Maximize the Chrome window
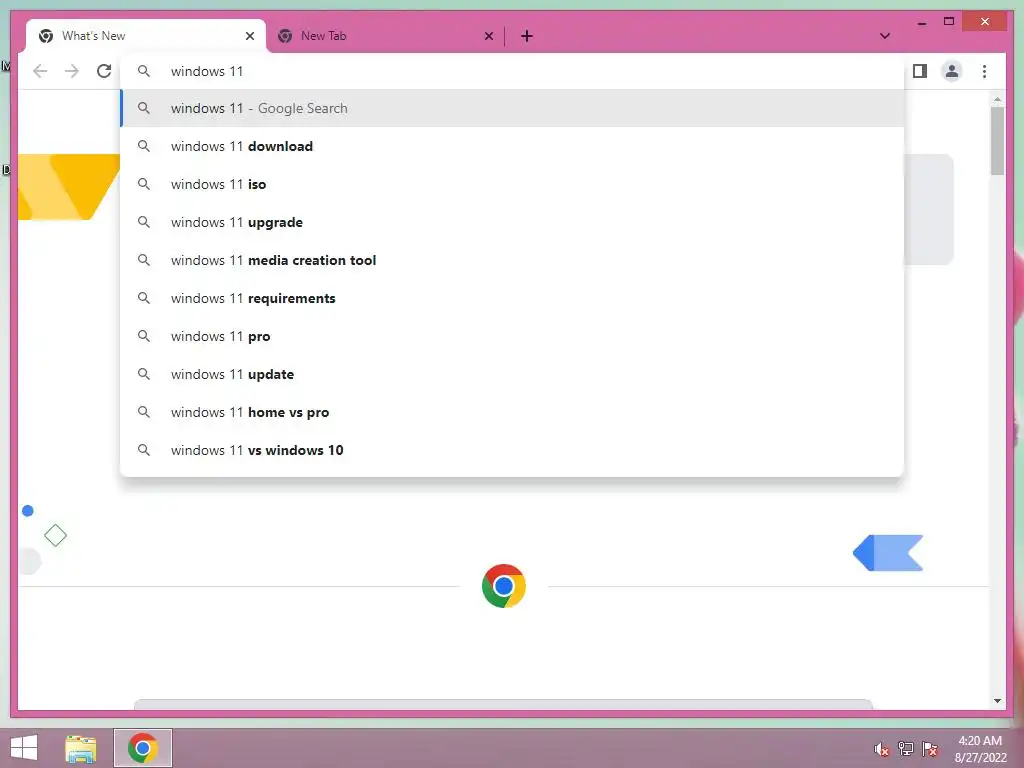 (x=949, y=22)
